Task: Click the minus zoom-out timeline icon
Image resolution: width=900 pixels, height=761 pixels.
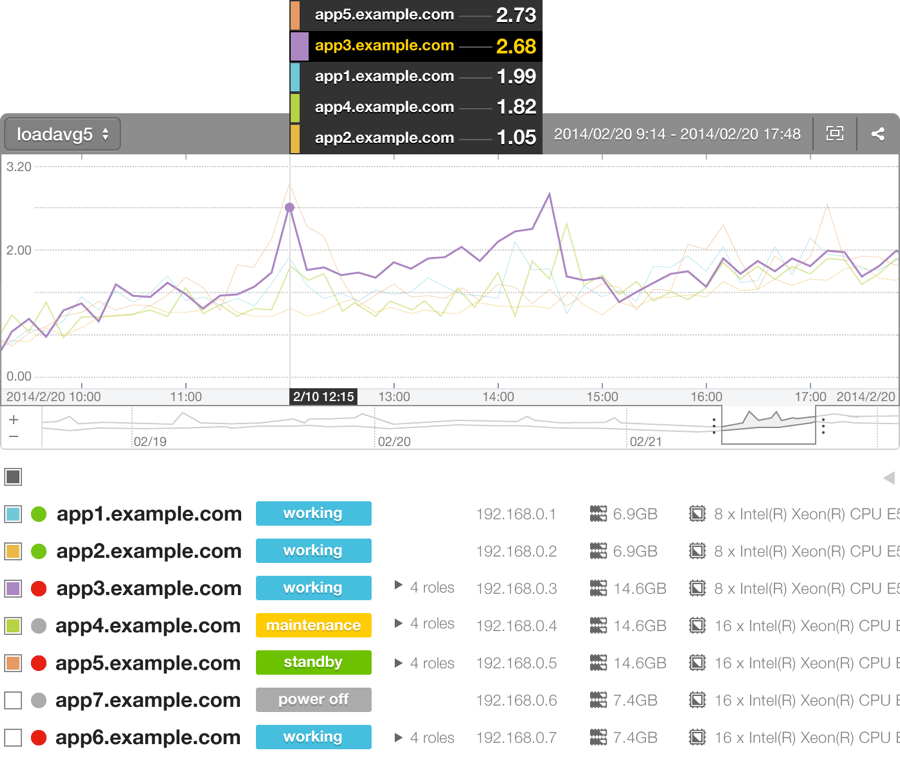Action: pos(14,436)
